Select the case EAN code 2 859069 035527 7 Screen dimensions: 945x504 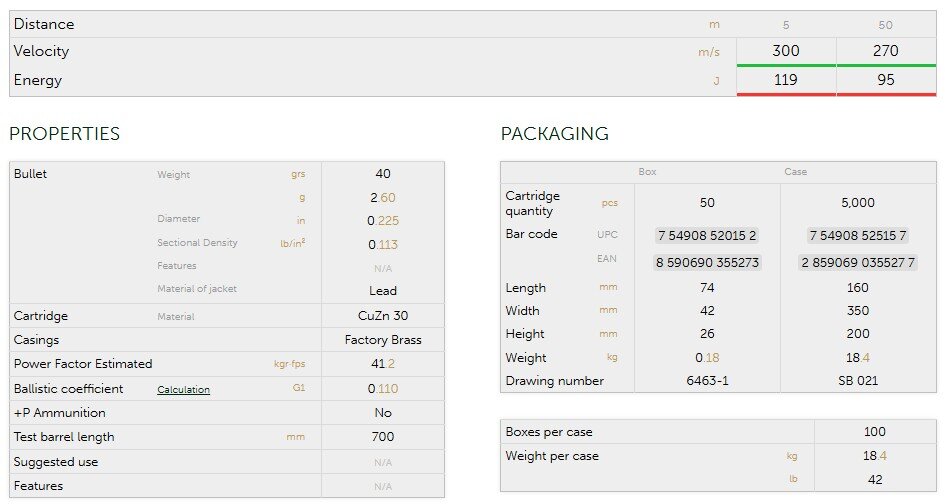[x=858, y=263]
